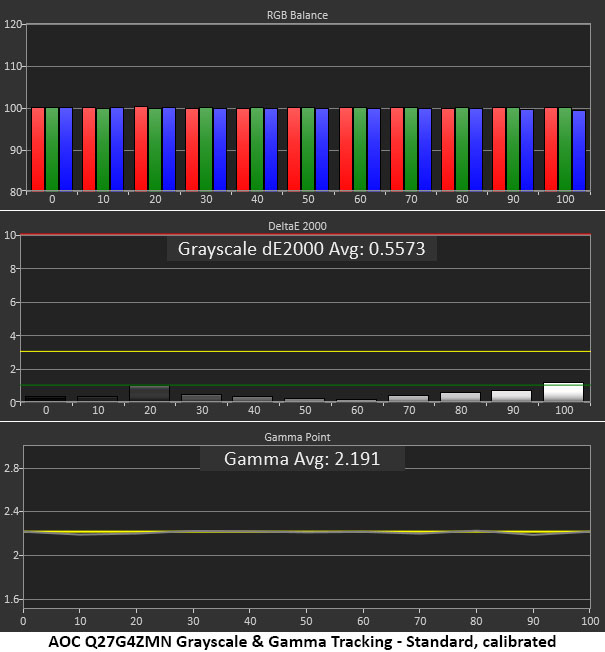Click the blue bar at 100 in RGB Balance
Screen dimensions: 605x652
click(579, 151)
